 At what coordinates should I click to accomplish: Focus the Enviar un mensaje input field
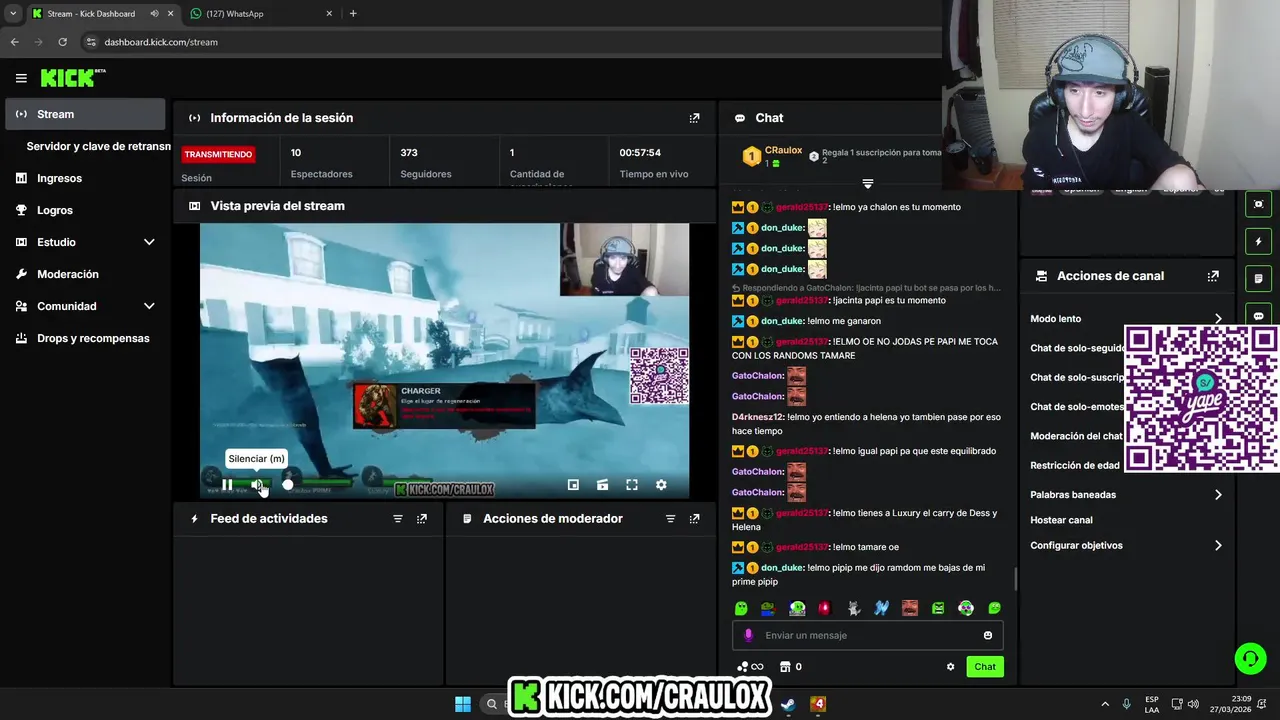pos(868,635)
